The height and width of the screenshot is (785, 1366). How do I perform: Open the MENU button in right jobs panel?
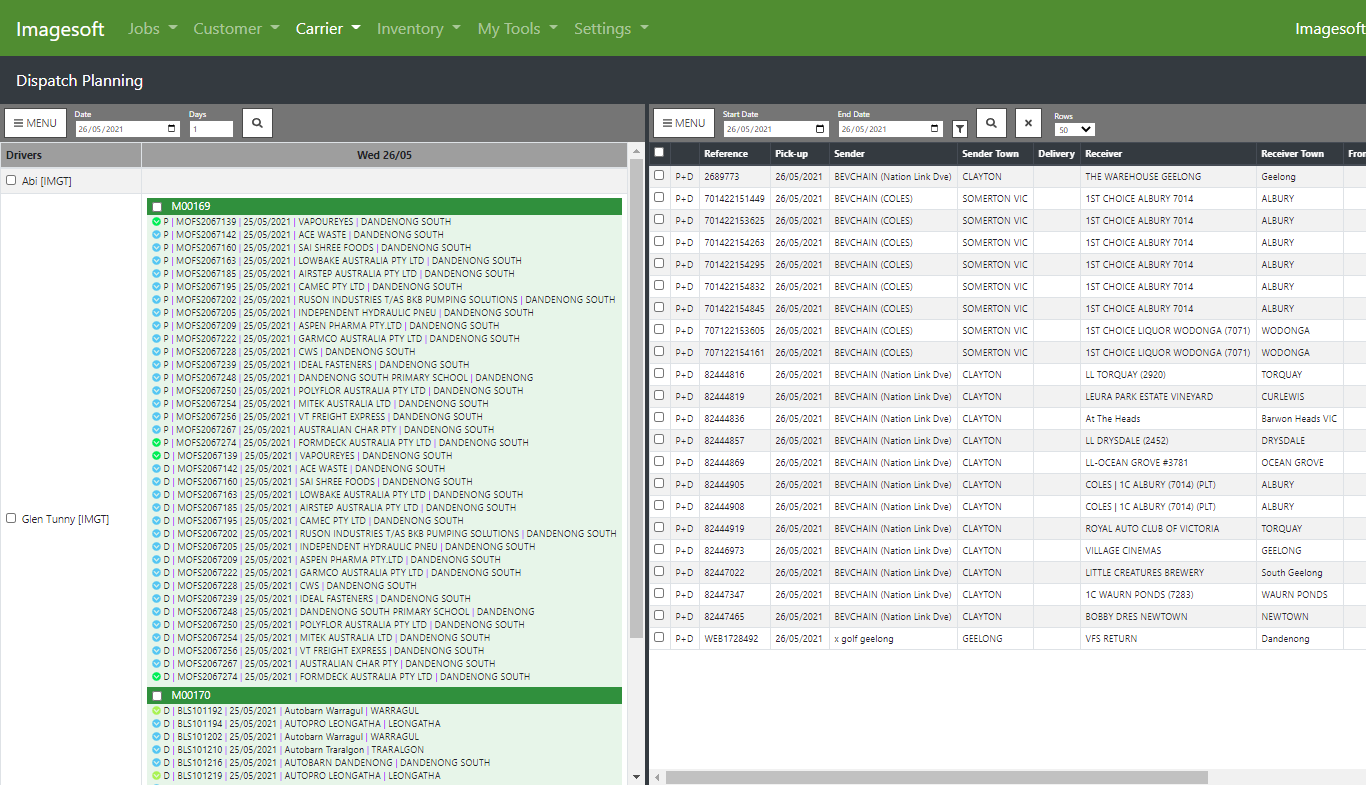(684, 123)
